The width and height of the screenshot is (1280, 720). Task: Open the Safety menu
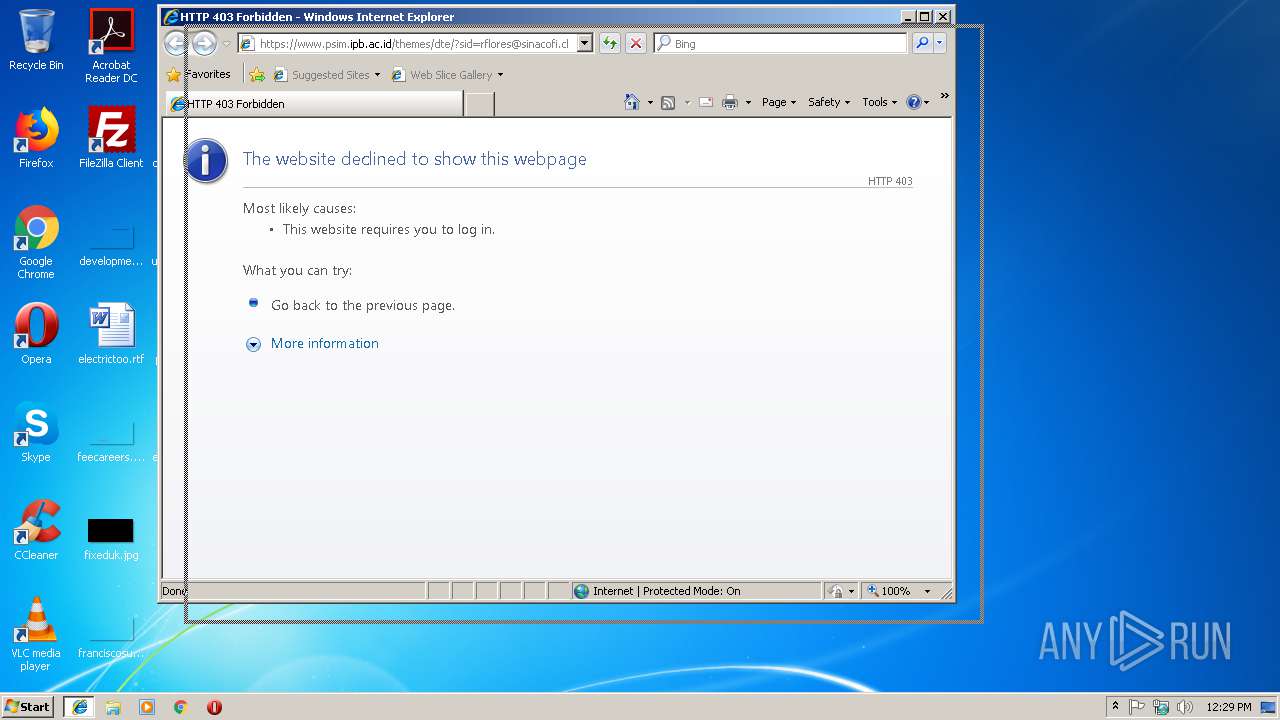pyautogui.click(x=829, y=102)
